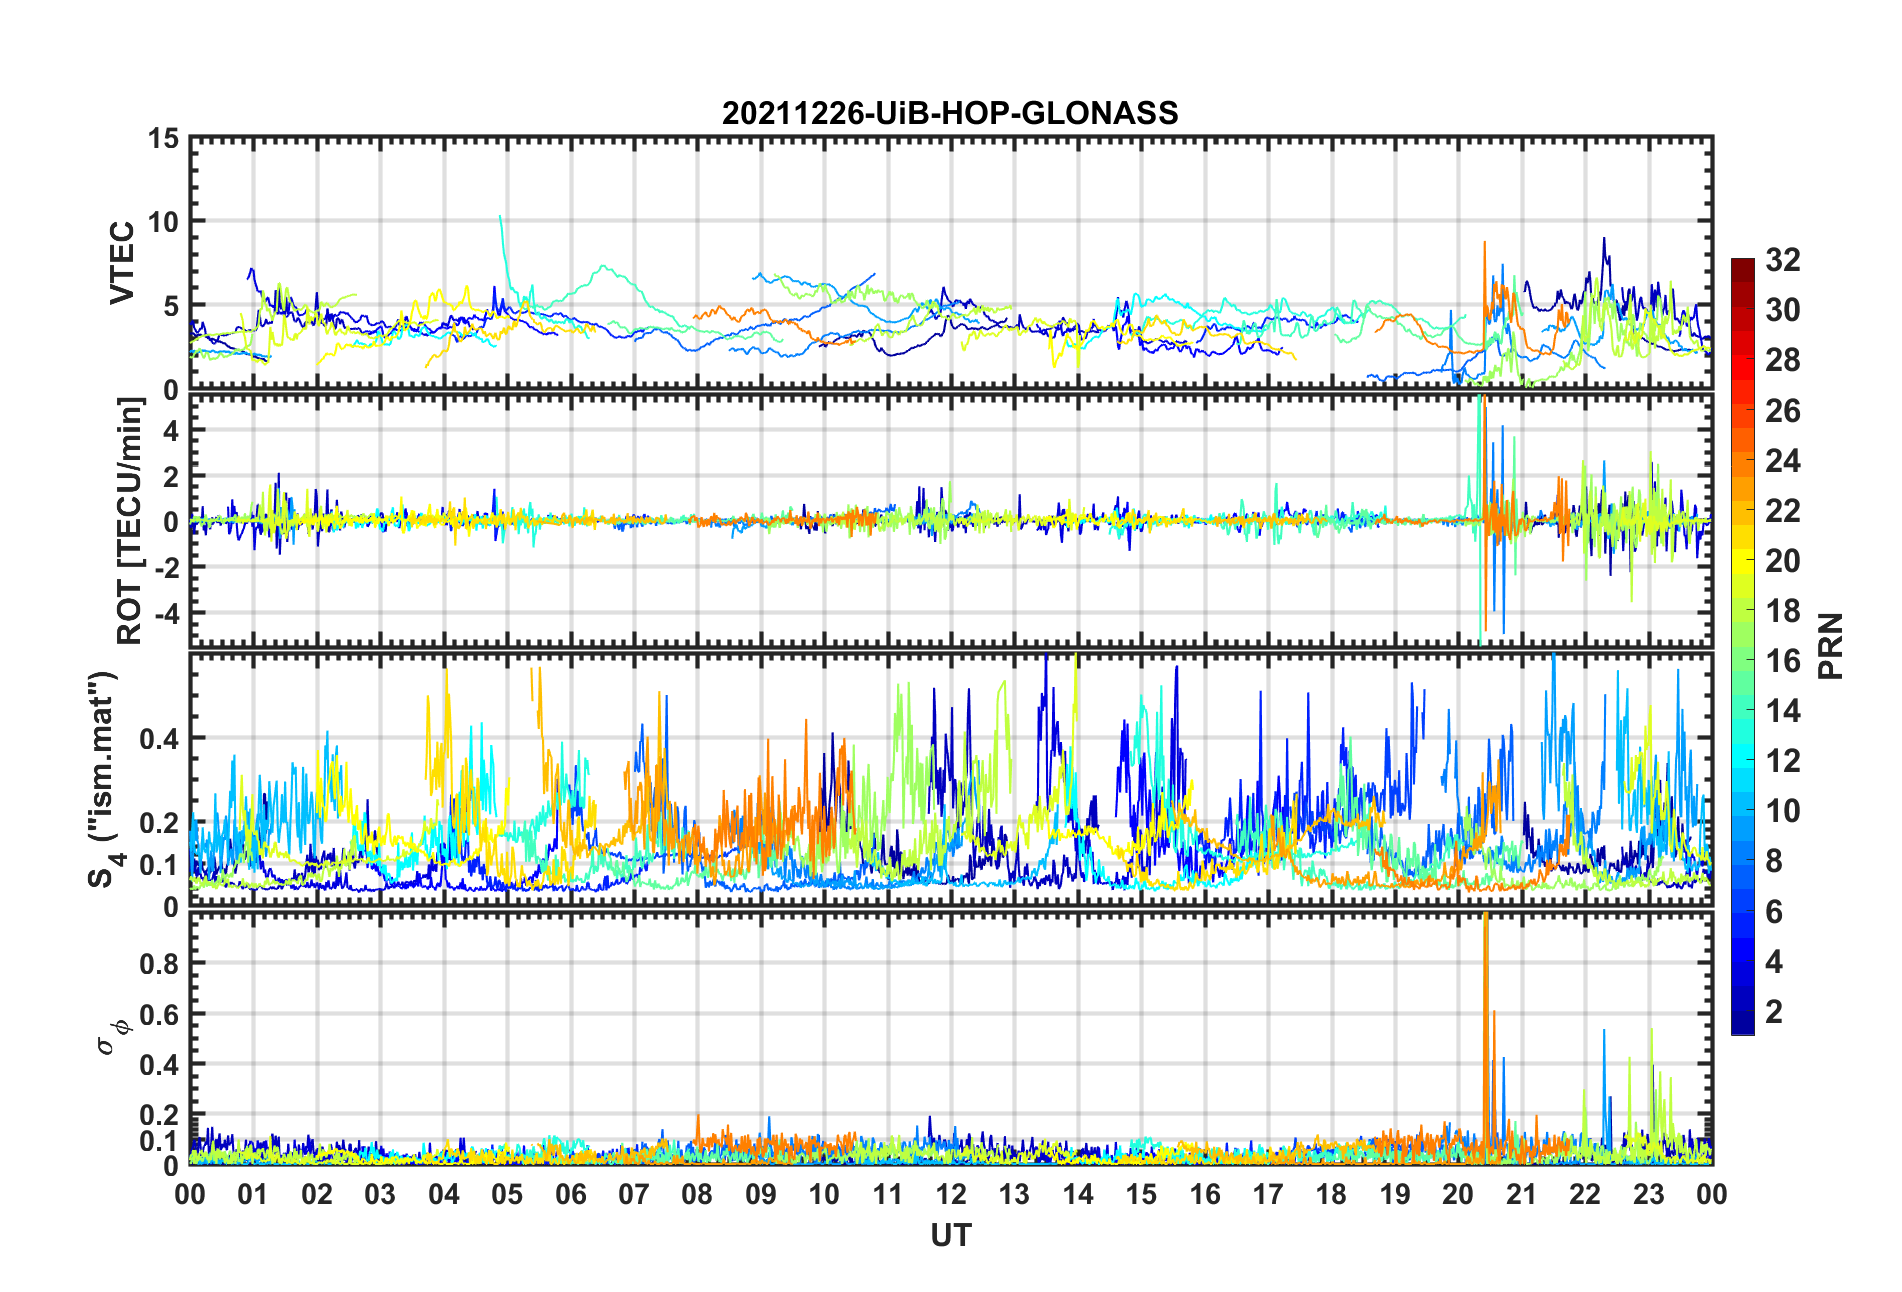Click x-axis tick label 23
Viewport: 1902px width, 1292px height.
[x=1648, y=1195]
